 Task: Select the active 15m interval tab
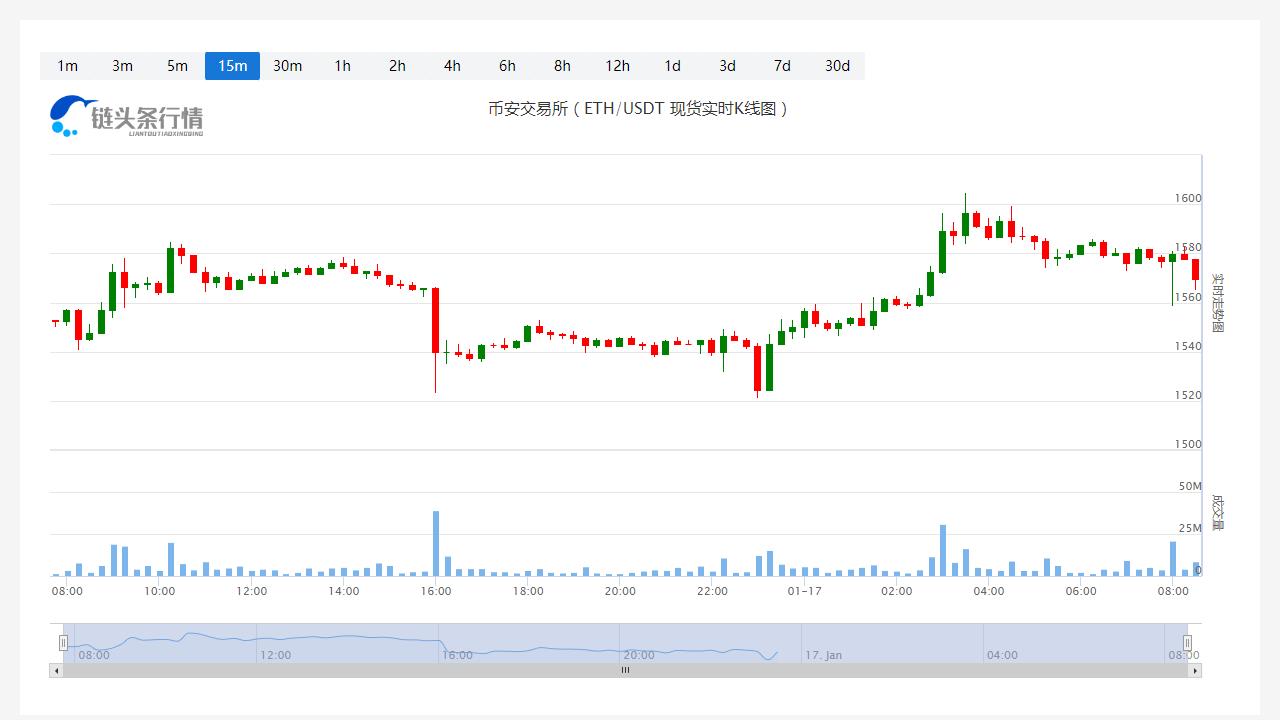pos(232,66)
